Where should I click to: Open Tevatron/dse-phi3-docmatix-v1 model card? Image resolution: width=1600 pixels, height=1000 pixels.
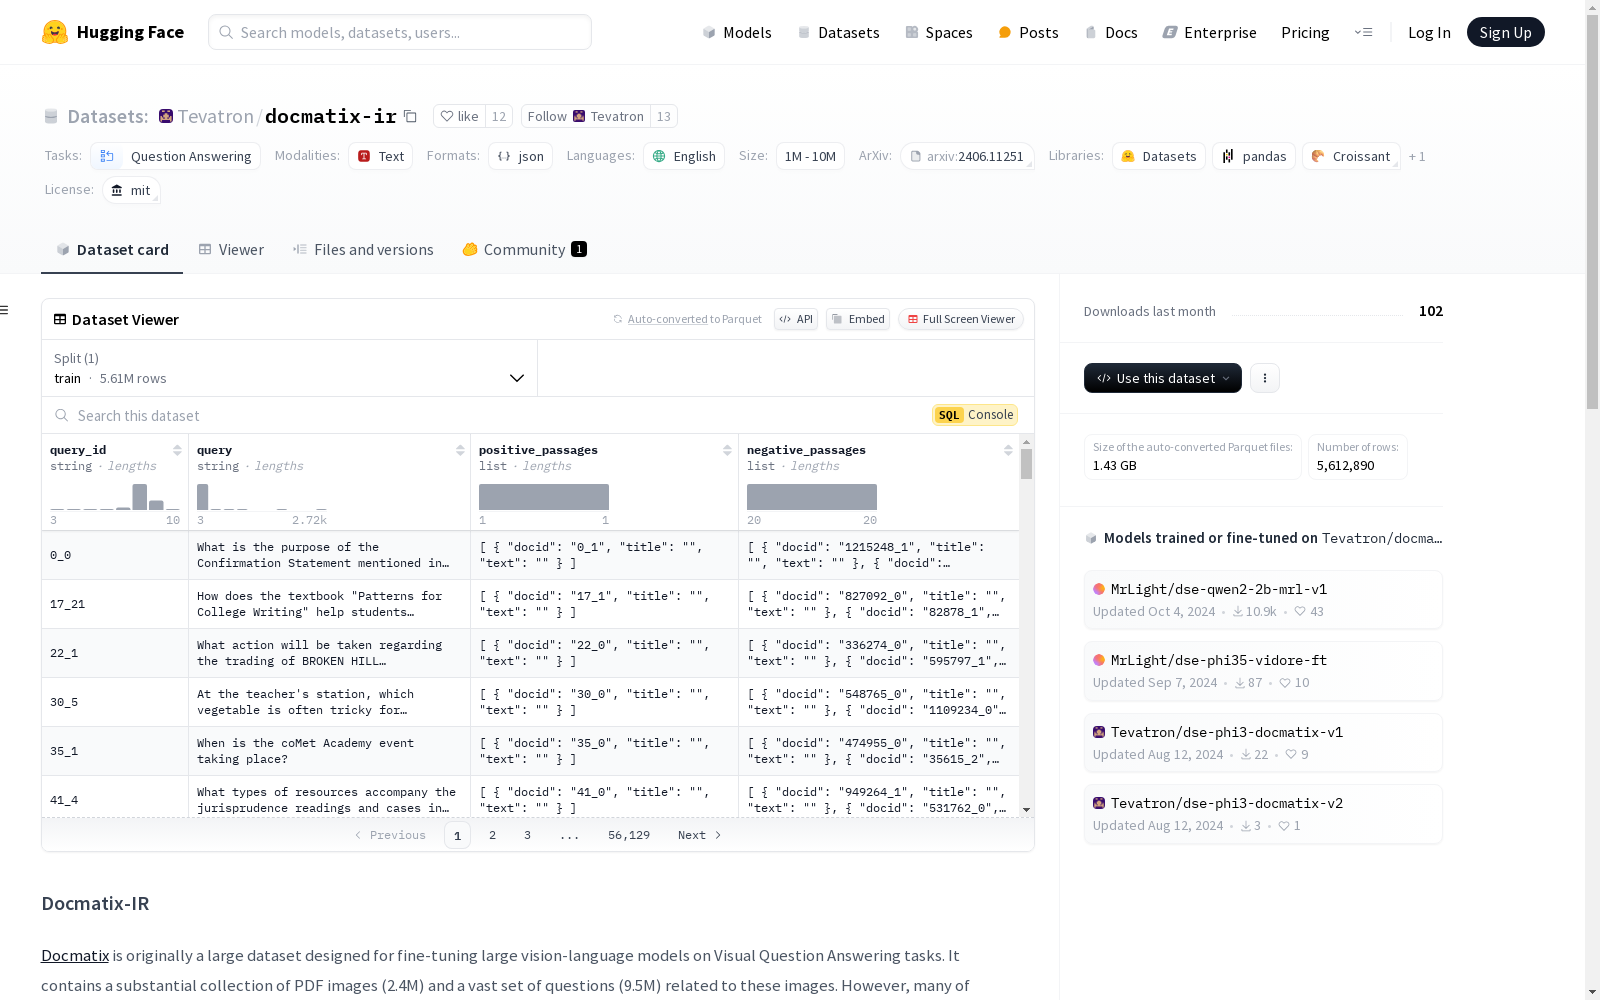[x=1263, y=743]
